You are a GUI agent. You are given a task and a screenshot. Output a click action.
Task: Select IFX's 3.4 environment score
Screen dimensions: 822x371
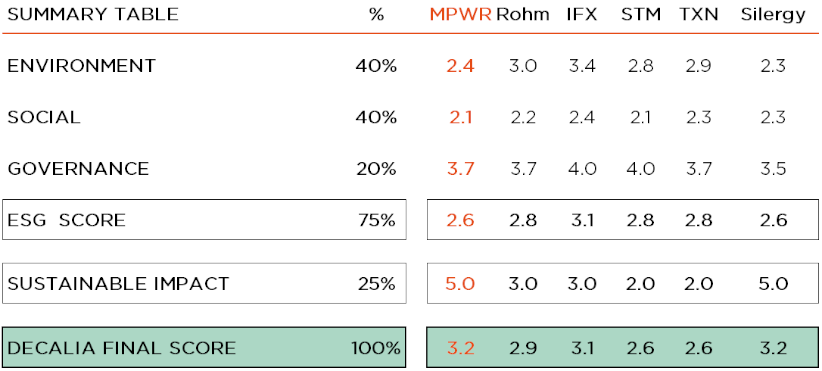pyautogui.click(x=582, y=66)
